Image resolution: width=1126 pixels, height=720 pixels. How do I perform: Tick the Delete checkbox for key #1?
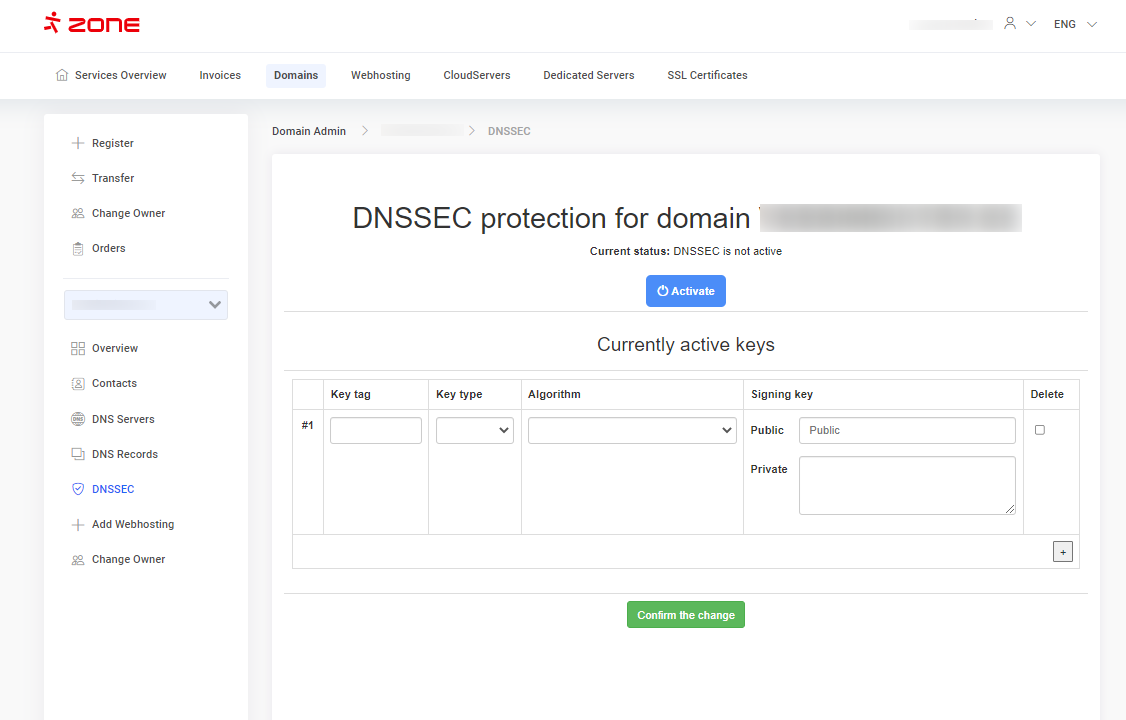1040,430
